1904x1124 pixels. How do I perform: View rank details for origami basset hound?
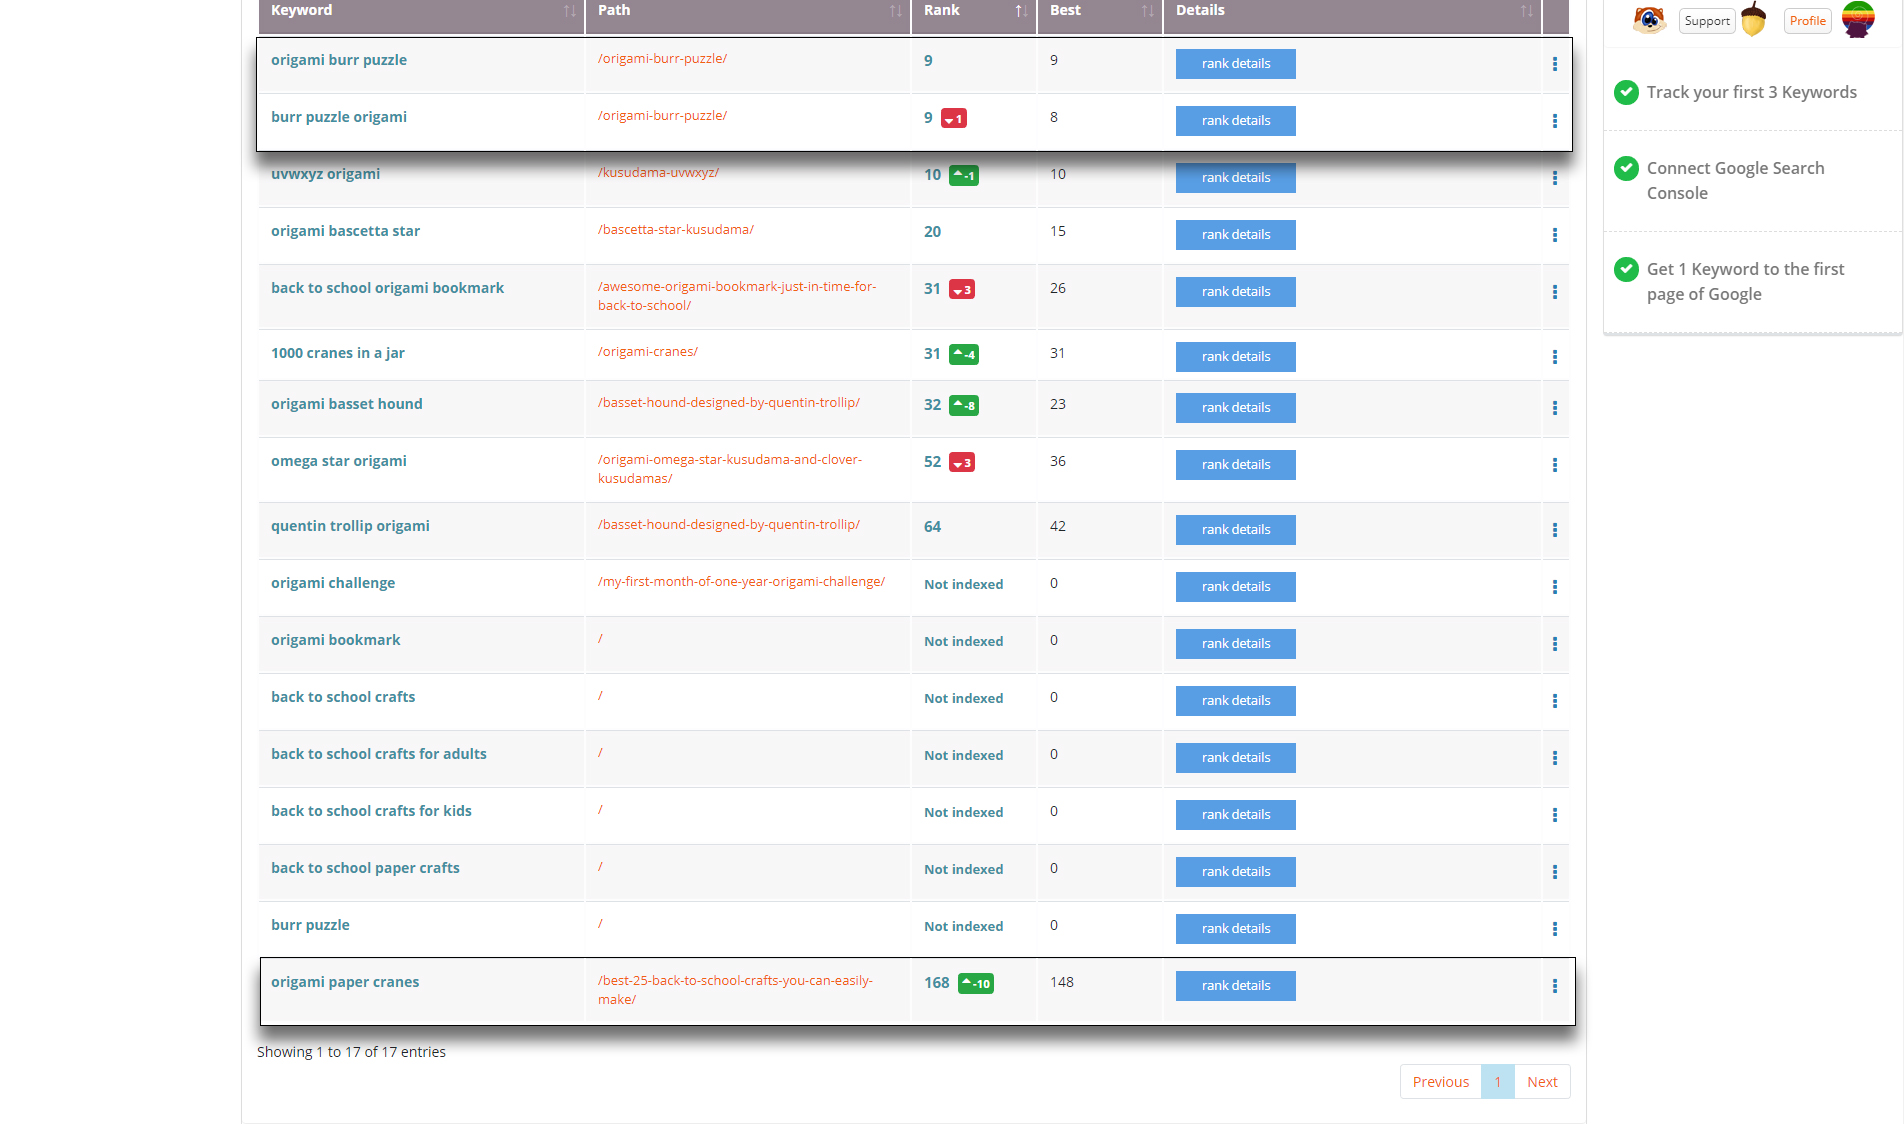click(1236, 408)
